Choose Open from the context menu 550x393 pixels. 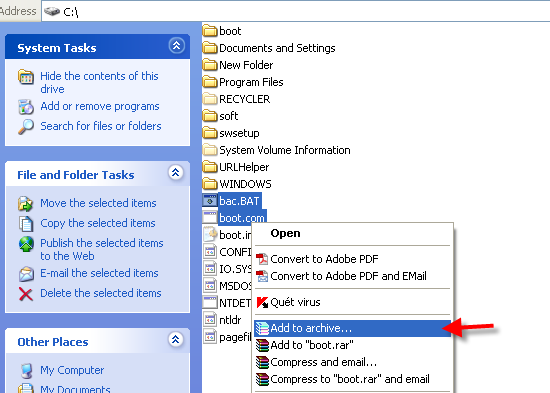[x=285, y=233]
